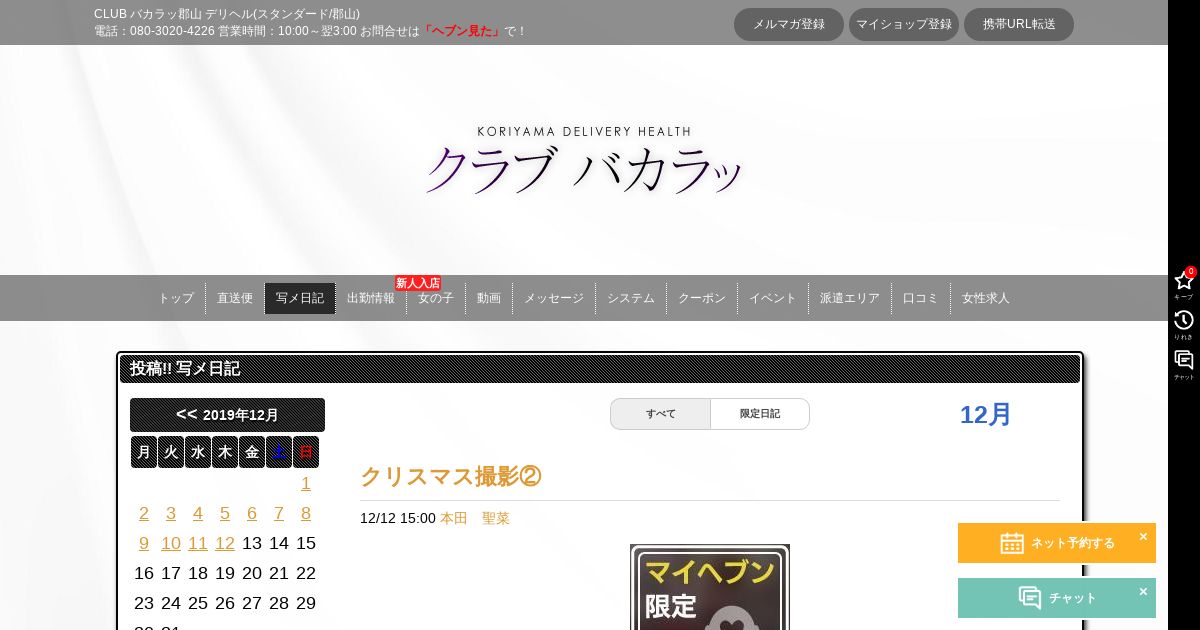Click calendar date 13
This screenshot has height=630, width=1200.
point(252,543)
